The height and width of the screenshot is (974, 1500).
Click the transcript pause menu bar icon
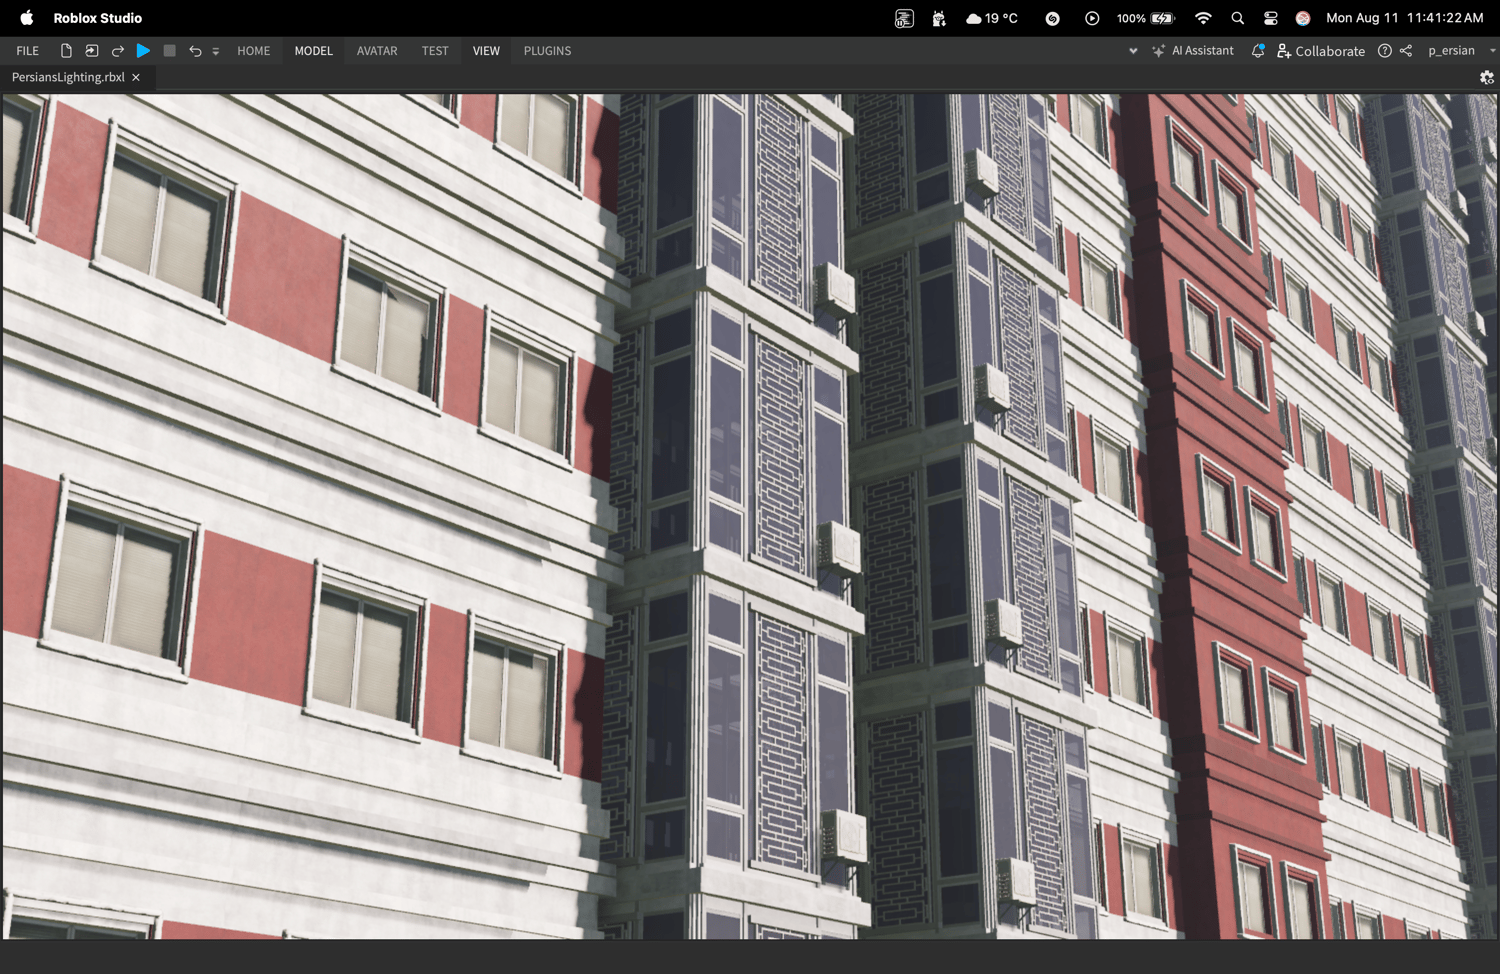pyautogui.click(x=904, y=18)
